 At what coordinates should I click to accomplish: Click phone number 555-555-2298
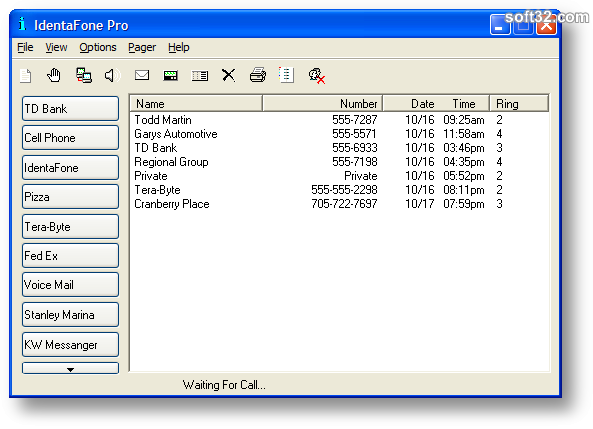coord(345,190)
